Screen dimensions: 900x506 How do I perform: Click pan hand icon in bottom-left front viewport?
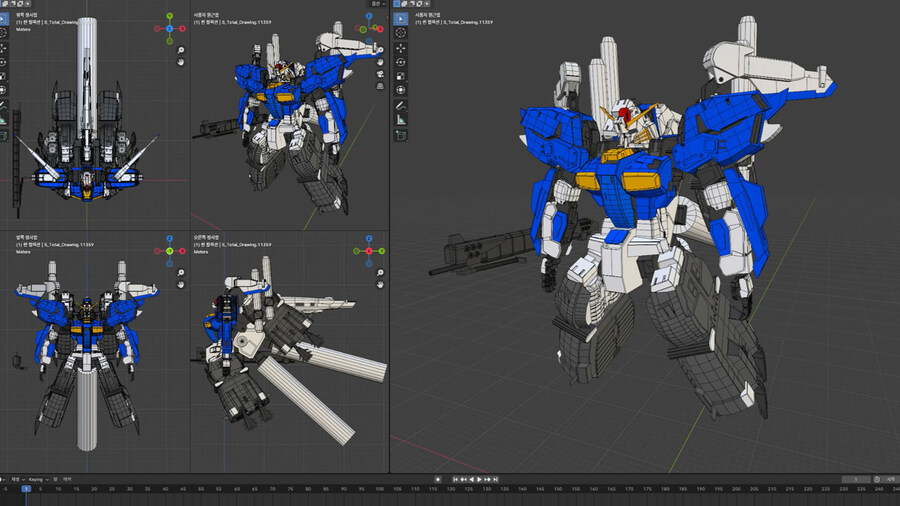181,284
